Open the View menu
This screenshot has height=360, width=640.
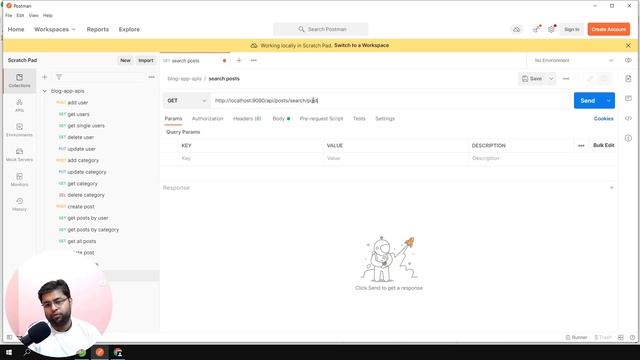point(33,16)
